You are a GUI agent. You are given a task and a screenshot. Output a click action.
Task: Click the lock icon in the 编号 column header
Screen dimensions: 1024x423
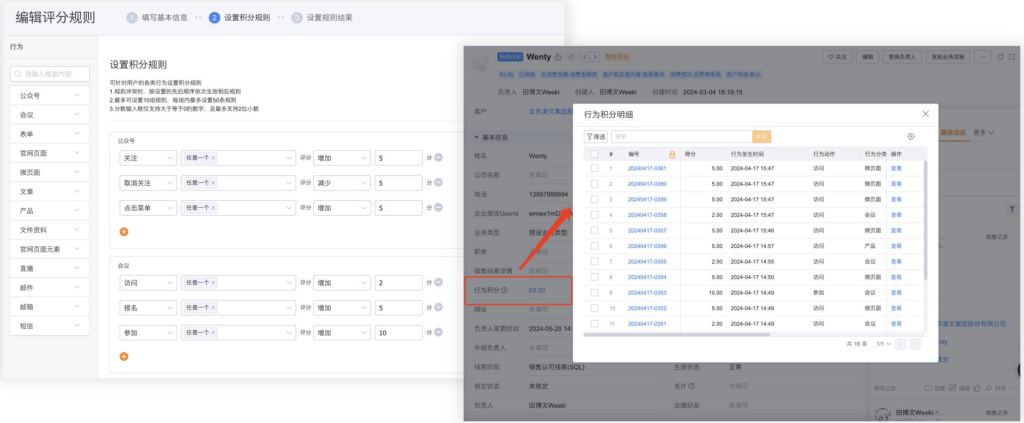click(x=672, y=154)
